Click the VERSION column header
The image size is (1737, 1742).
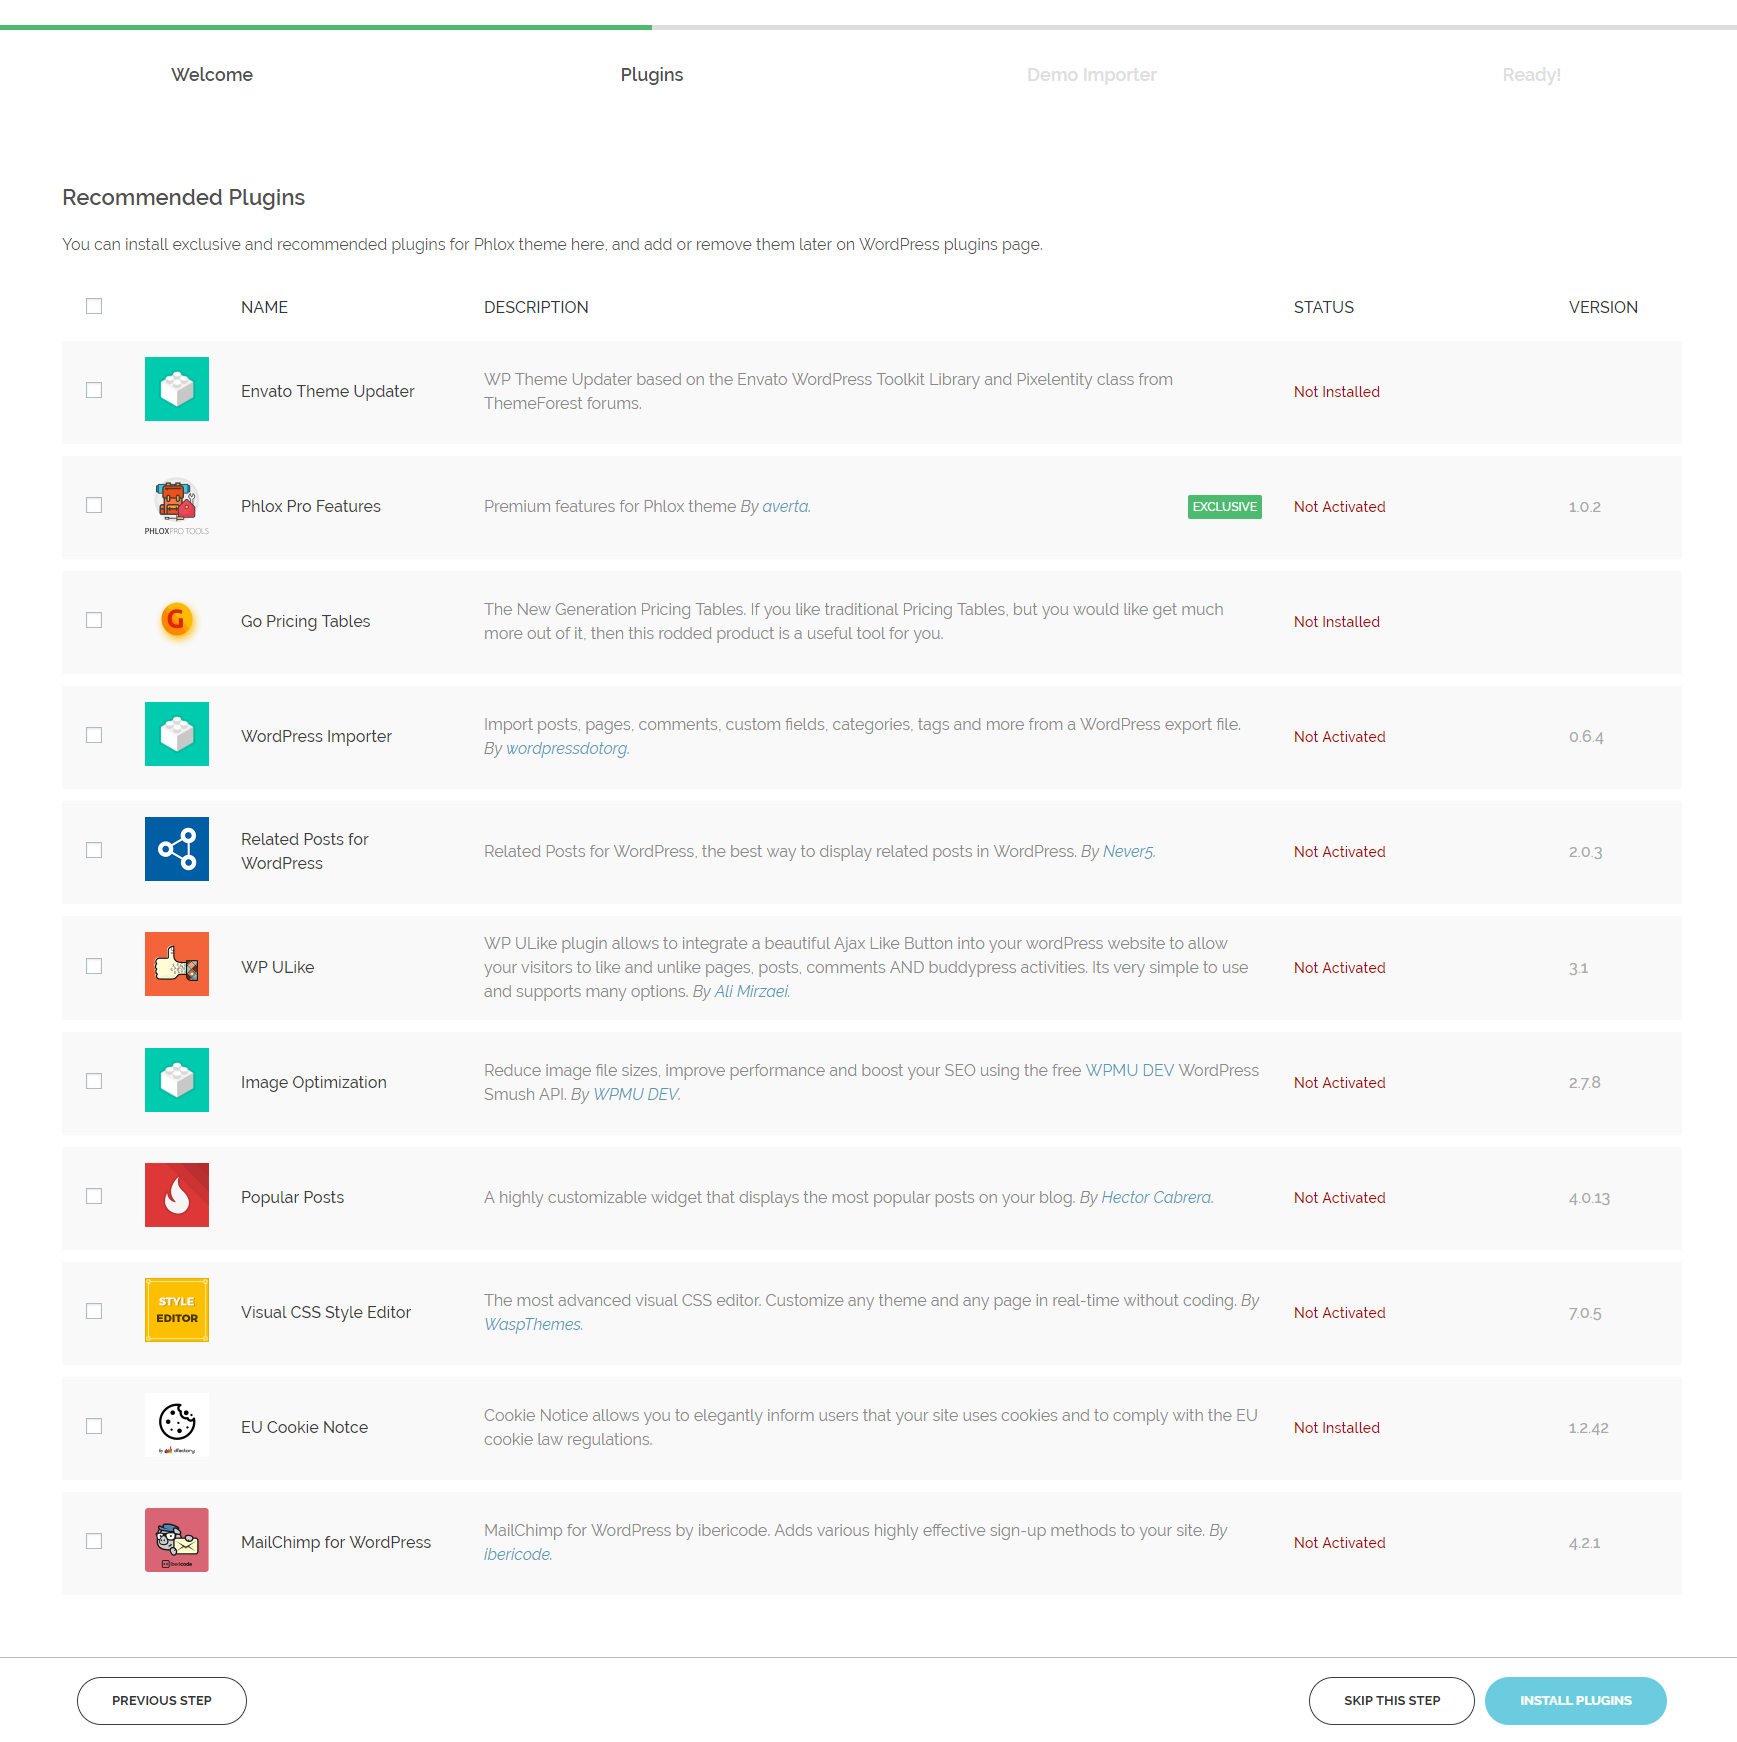click(1603, 308)
